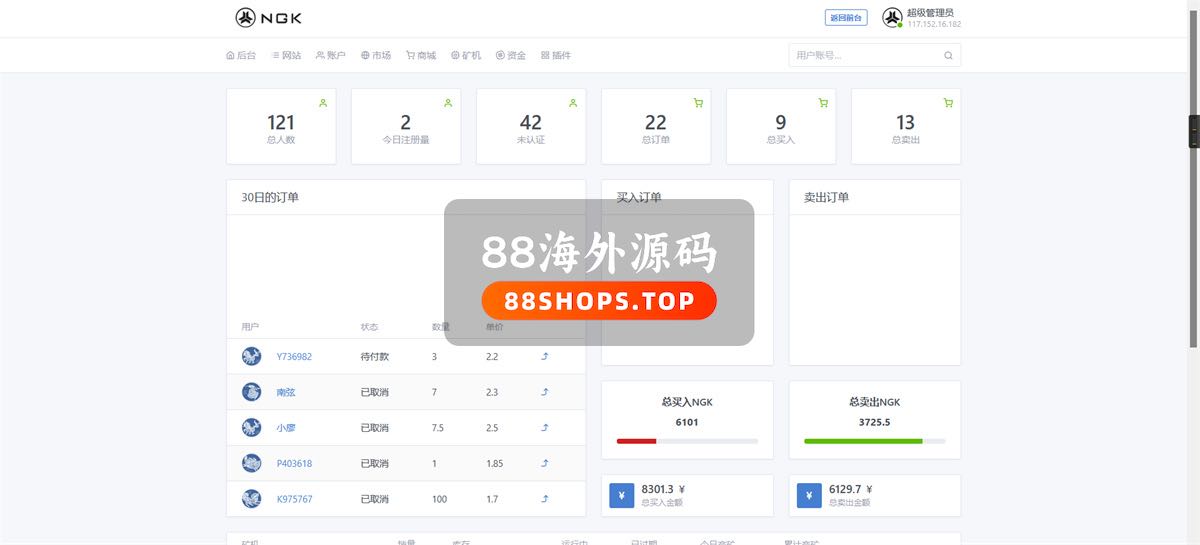The width and height of the screenshot is (1200, 545).
Task: Click the red 总买入NGK progress bar
Action: [637, 441]
